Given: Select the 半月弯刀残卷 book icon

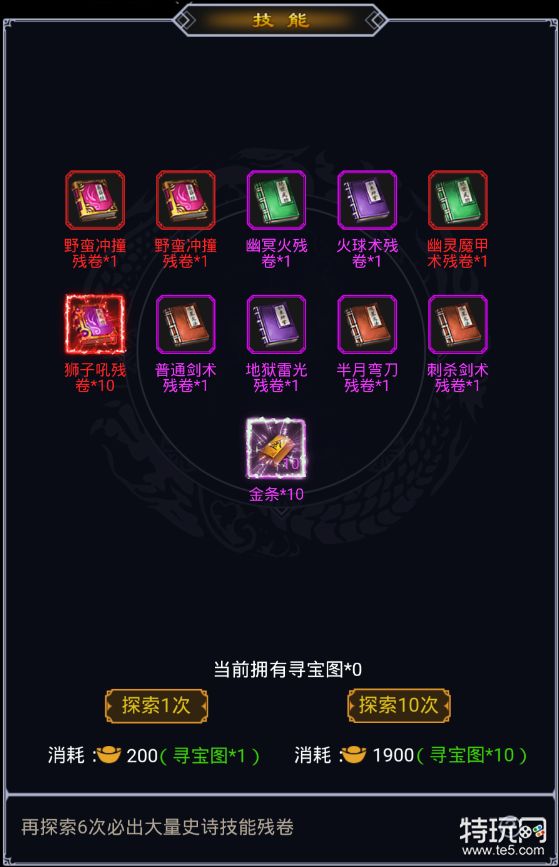Looking at the screenshot, I should pyautogui.click(x=367, y=324).
